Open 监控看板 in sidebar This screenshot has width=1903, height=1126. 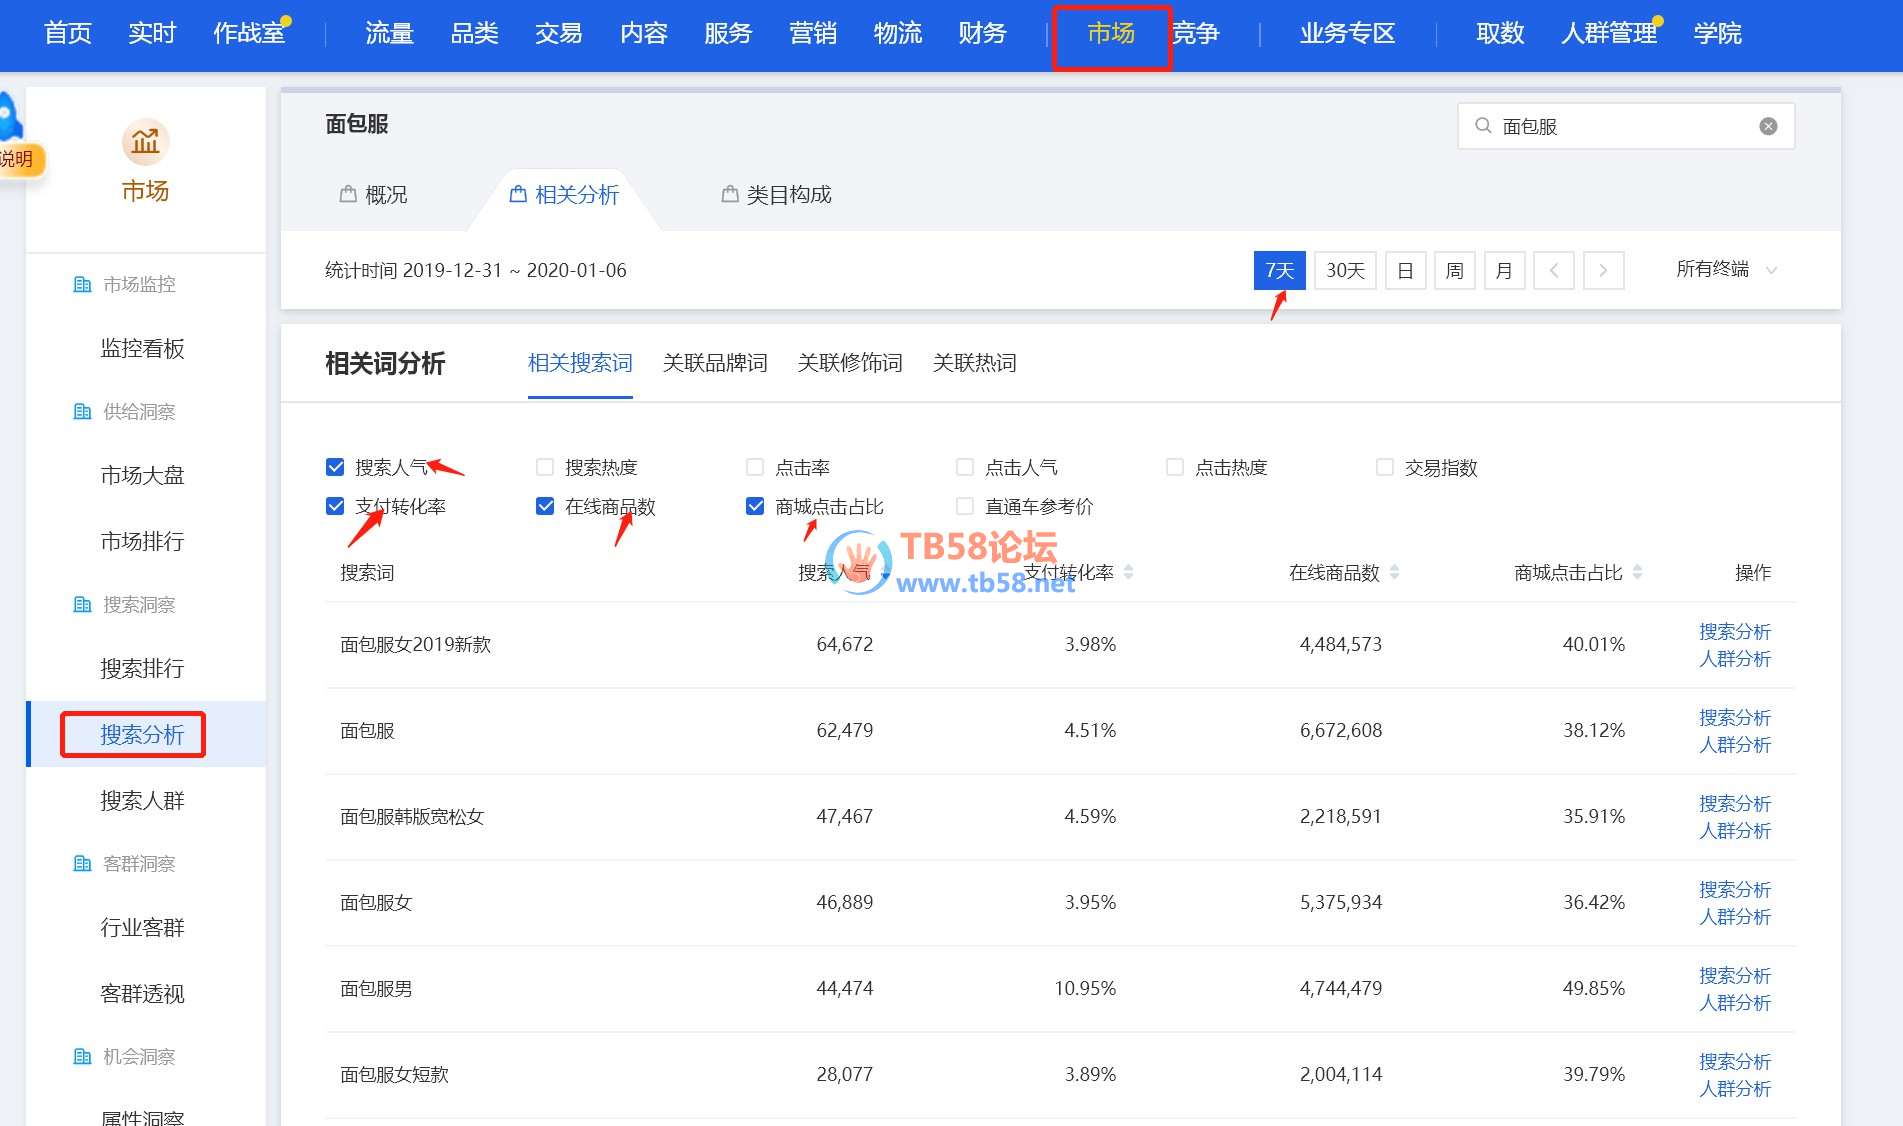tap(143, 348)
